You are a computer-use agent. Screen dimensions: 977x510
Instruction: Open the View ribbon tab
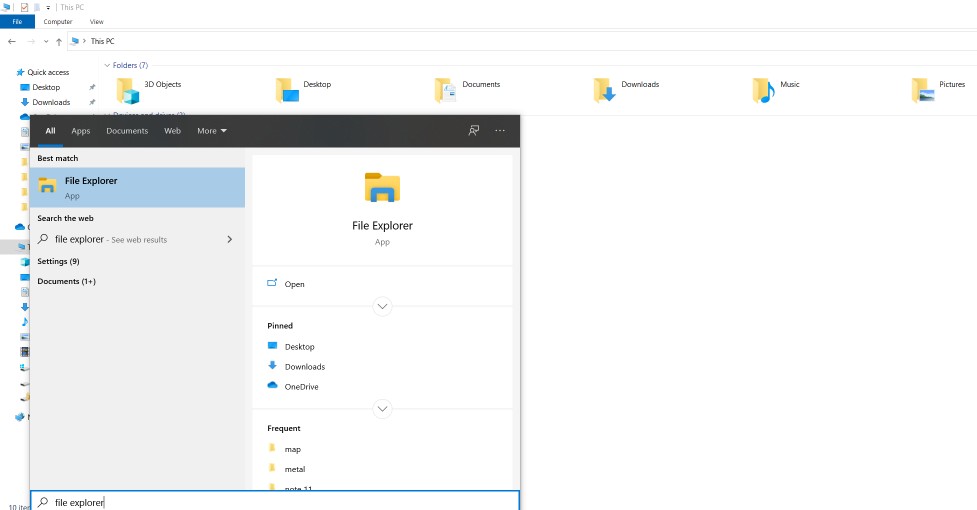97,22
